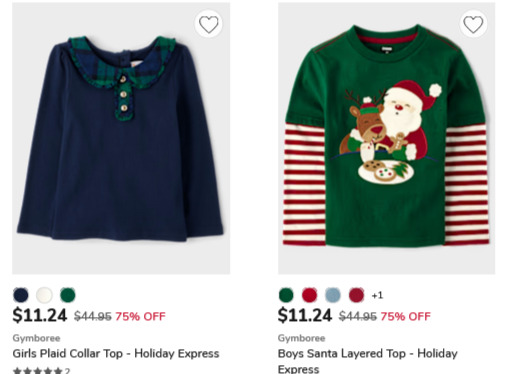Pick green swatch for Plaid Collar Top

click(x=68, y=295)
